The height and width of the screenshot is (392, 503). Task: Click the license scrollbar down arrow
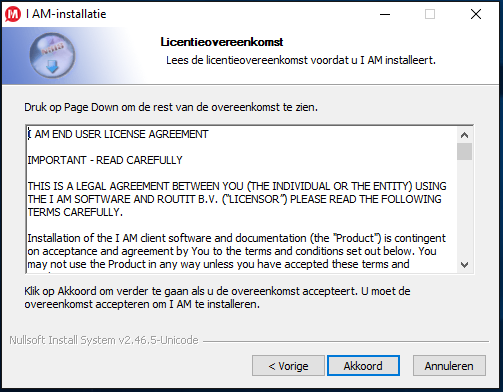coord(464,265)
